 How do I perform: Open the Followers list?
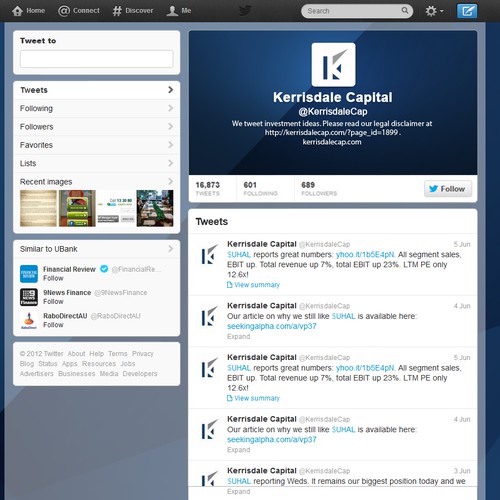click(x=97, y=127)
